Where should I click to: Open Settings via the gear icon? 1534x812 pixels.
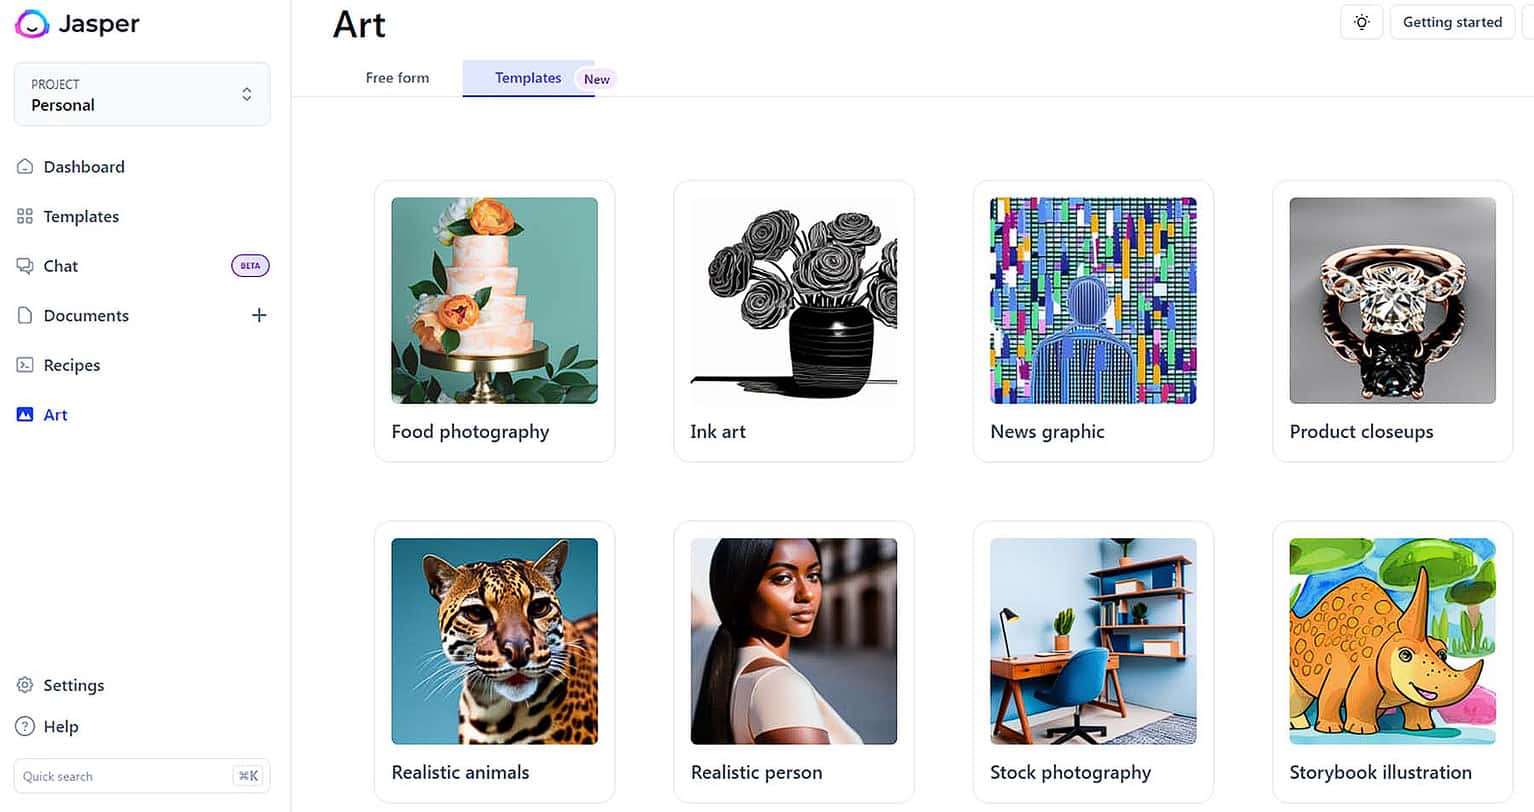25,685
